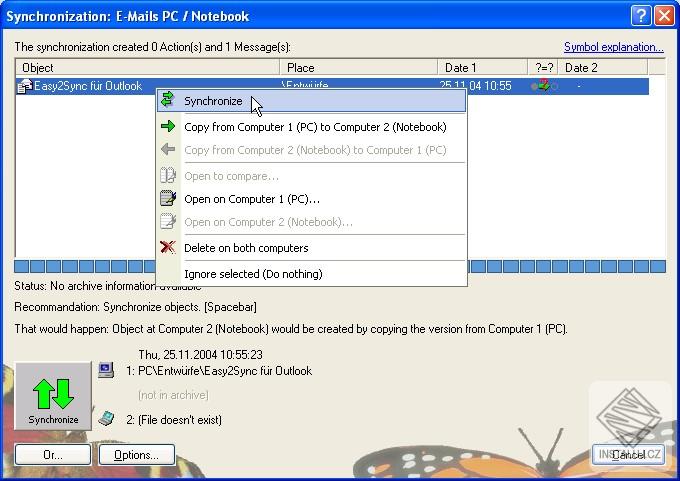Click the desktop PC icon beside path 1

tap(106, 370)
